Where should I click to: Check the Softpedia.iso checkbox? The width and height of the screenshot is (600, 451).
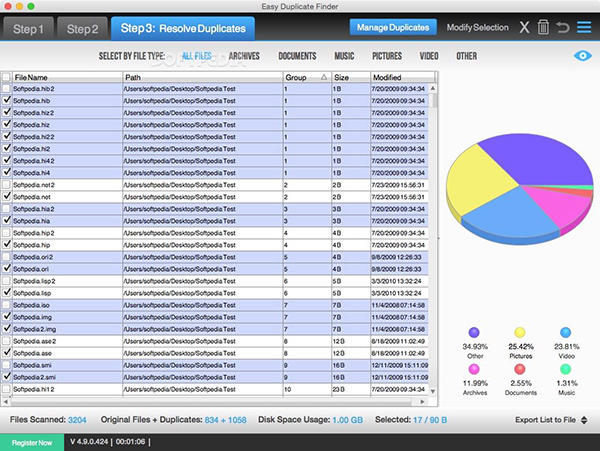[x=6, y=305]
